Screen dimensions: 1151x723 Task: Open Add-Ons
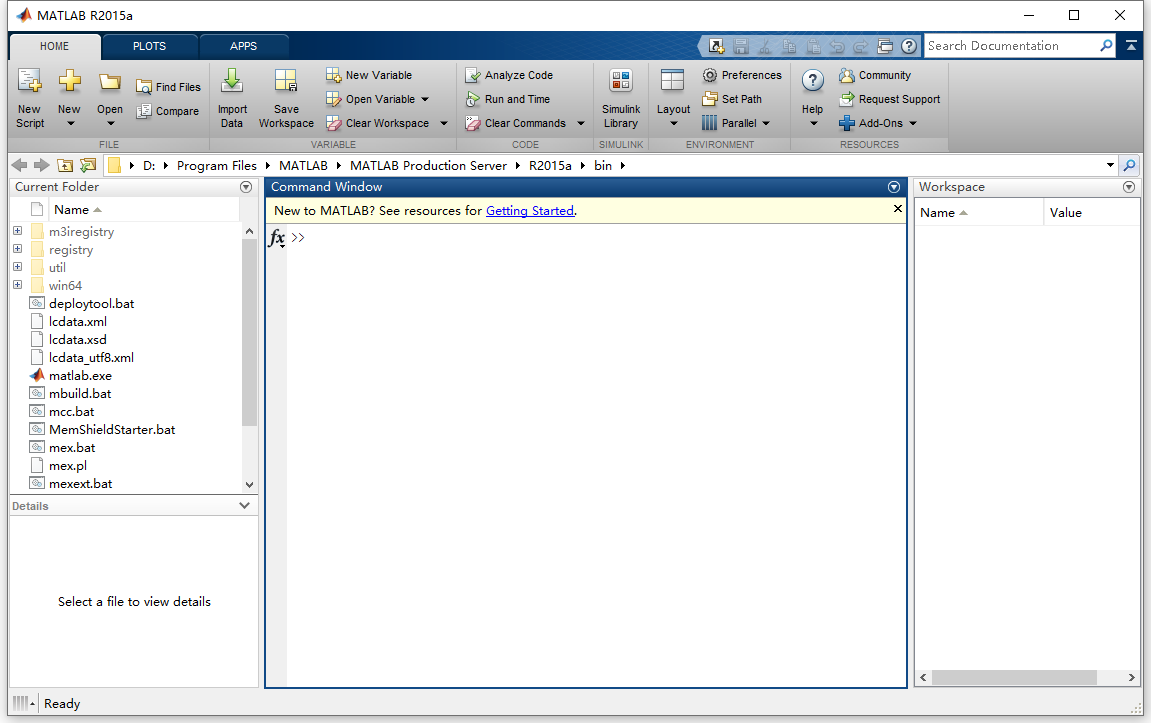(878, 123)
